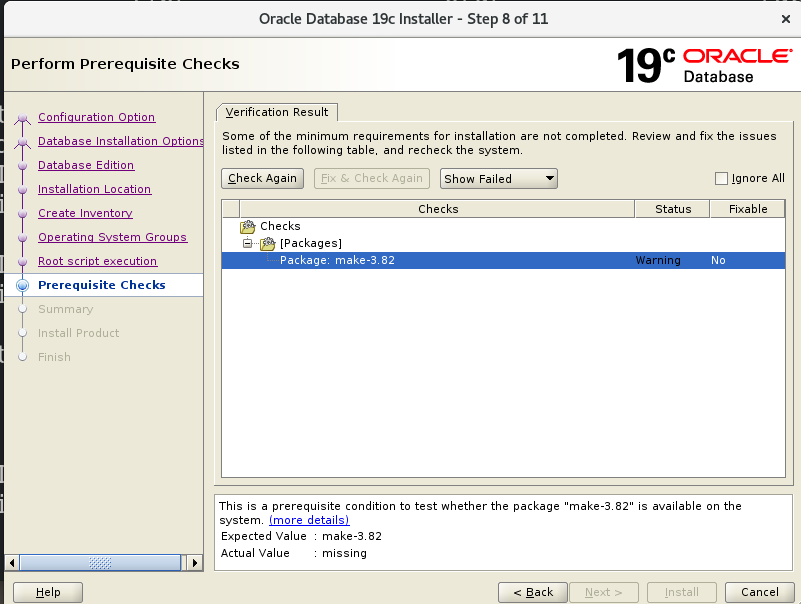Click the sidebar scrollbar right arrow
This screenshot has width=801, height=604.
pos(195,563)
